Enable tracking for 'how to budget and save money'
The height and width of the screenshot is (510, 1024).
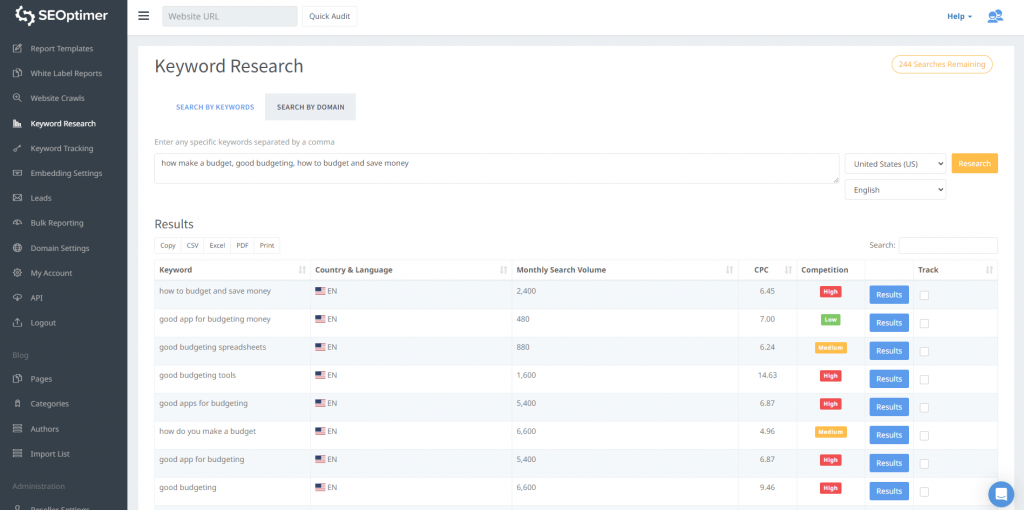coord(924,295)
